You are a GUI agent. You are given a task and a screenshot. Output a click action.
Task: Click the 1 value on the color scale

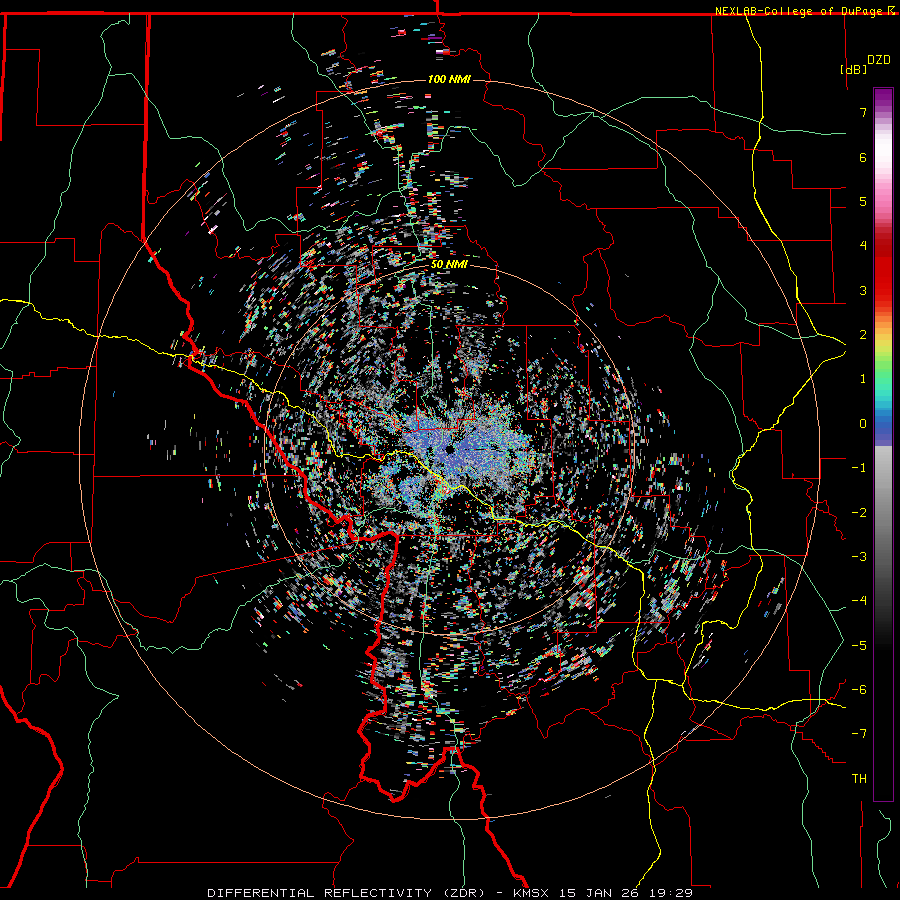(x=863, y=379)
